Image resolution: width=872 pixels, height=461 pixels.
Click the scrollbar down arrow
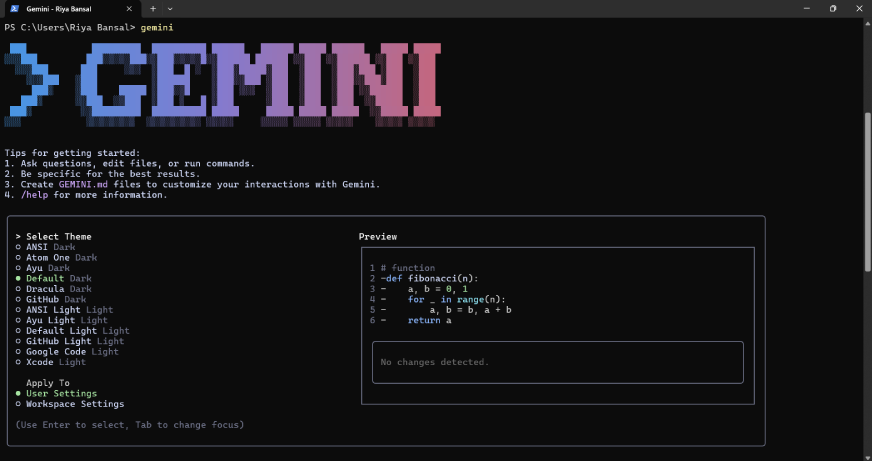(x=868, y=457)
